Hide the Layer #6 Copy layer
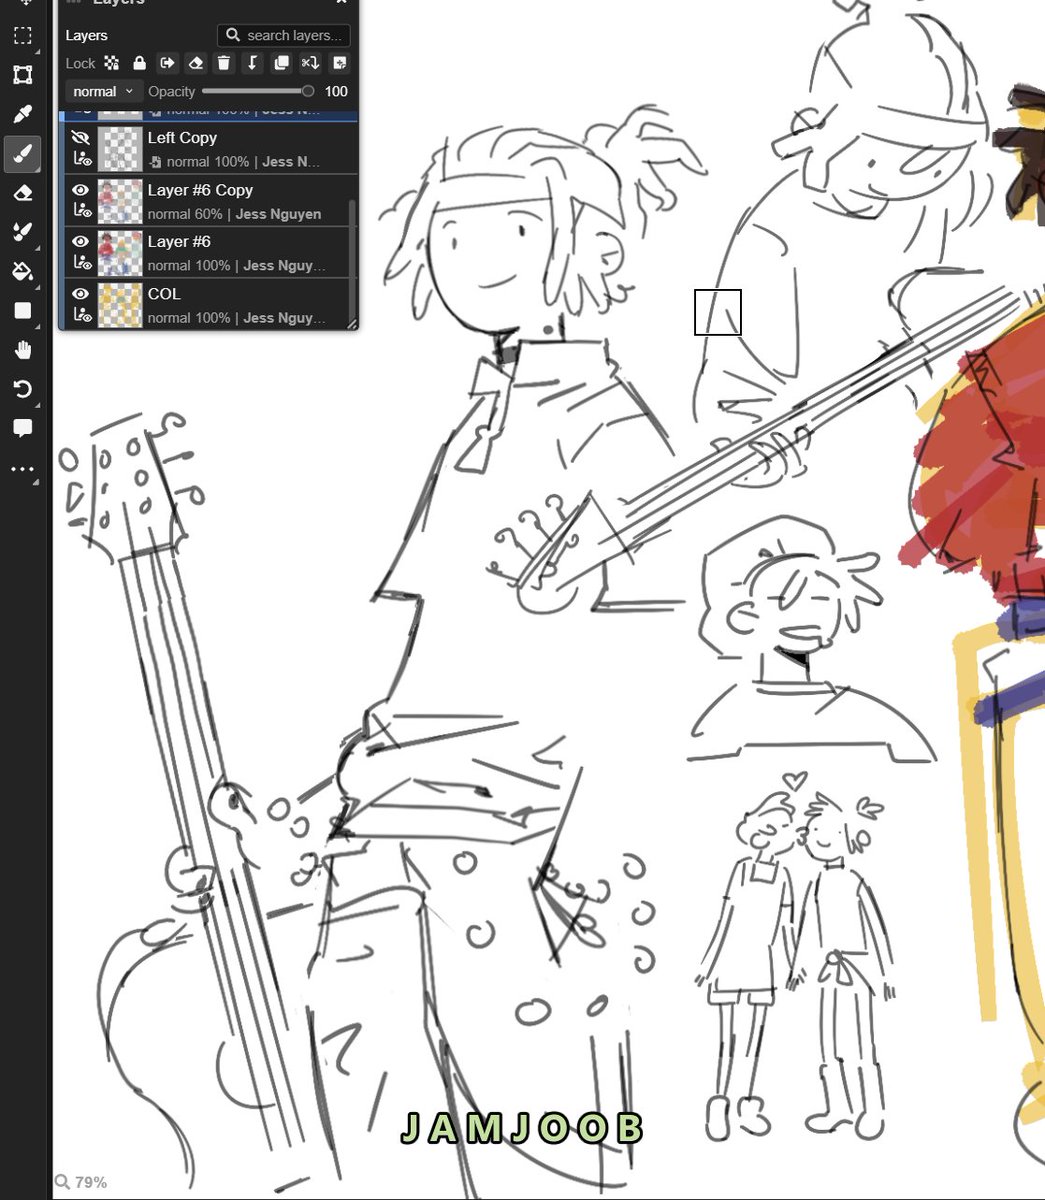1045x1200 pixels. point(81,190)
